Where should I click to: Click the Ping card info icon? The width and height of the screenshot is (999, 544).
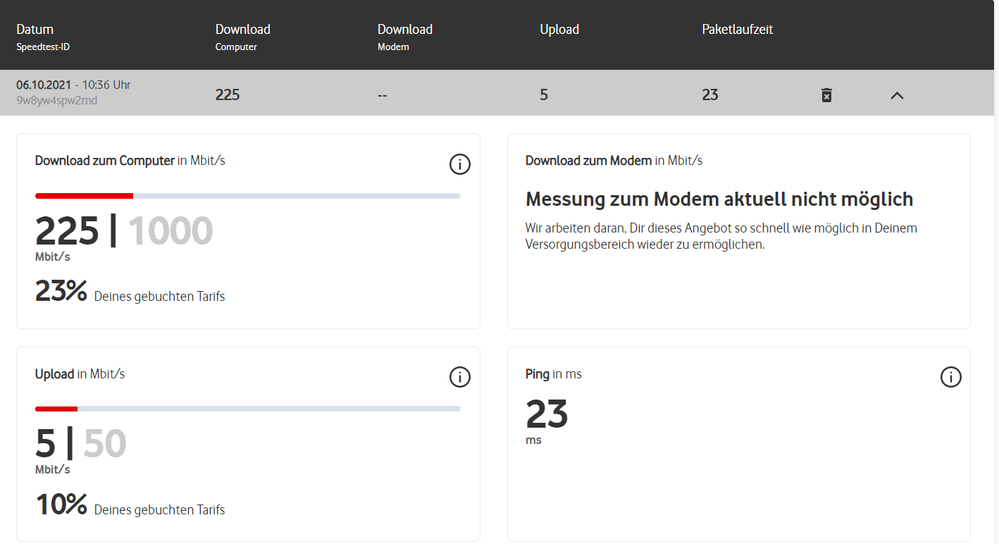point(951,377)
